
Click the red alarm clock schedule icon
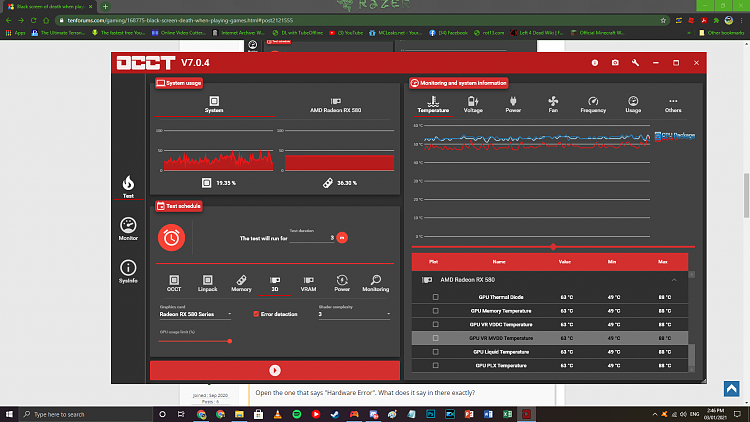(x=171, y=237)
